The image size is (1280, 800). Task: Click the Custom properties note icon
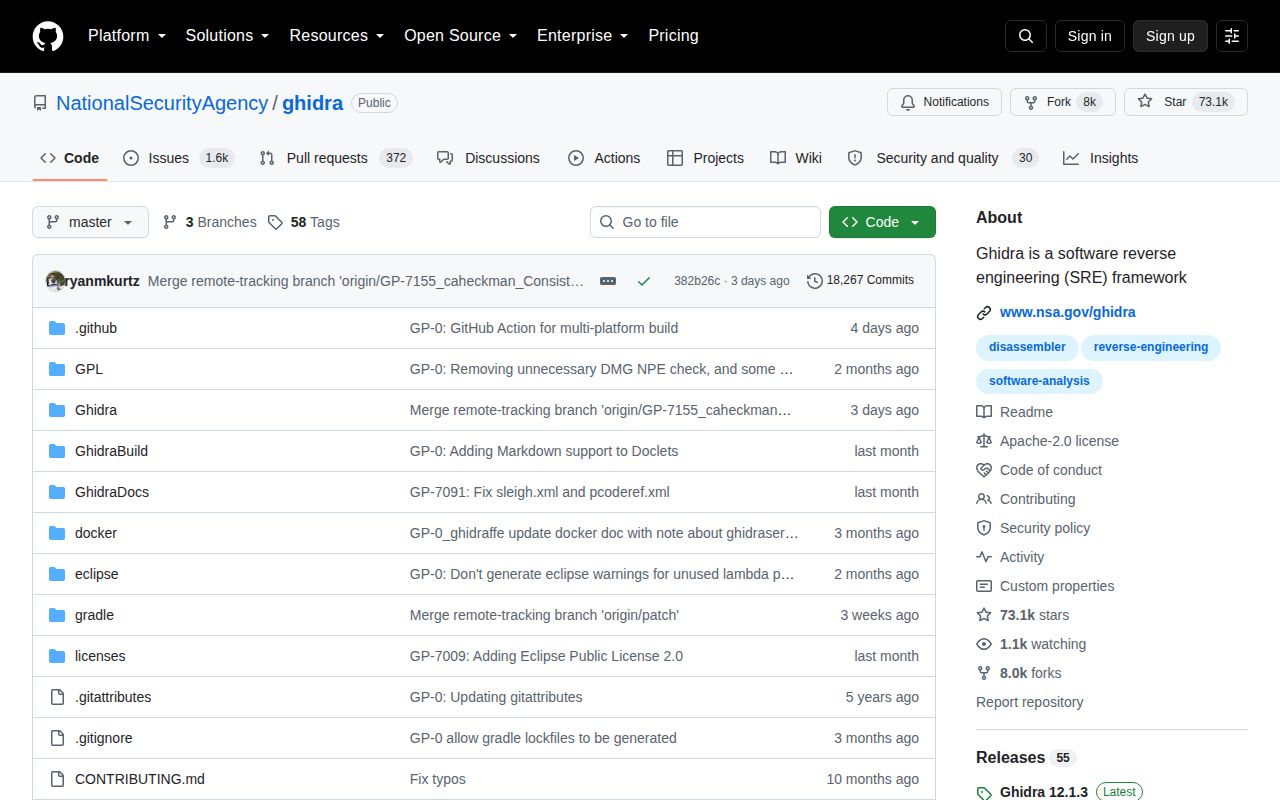click(x=984, y=586)
